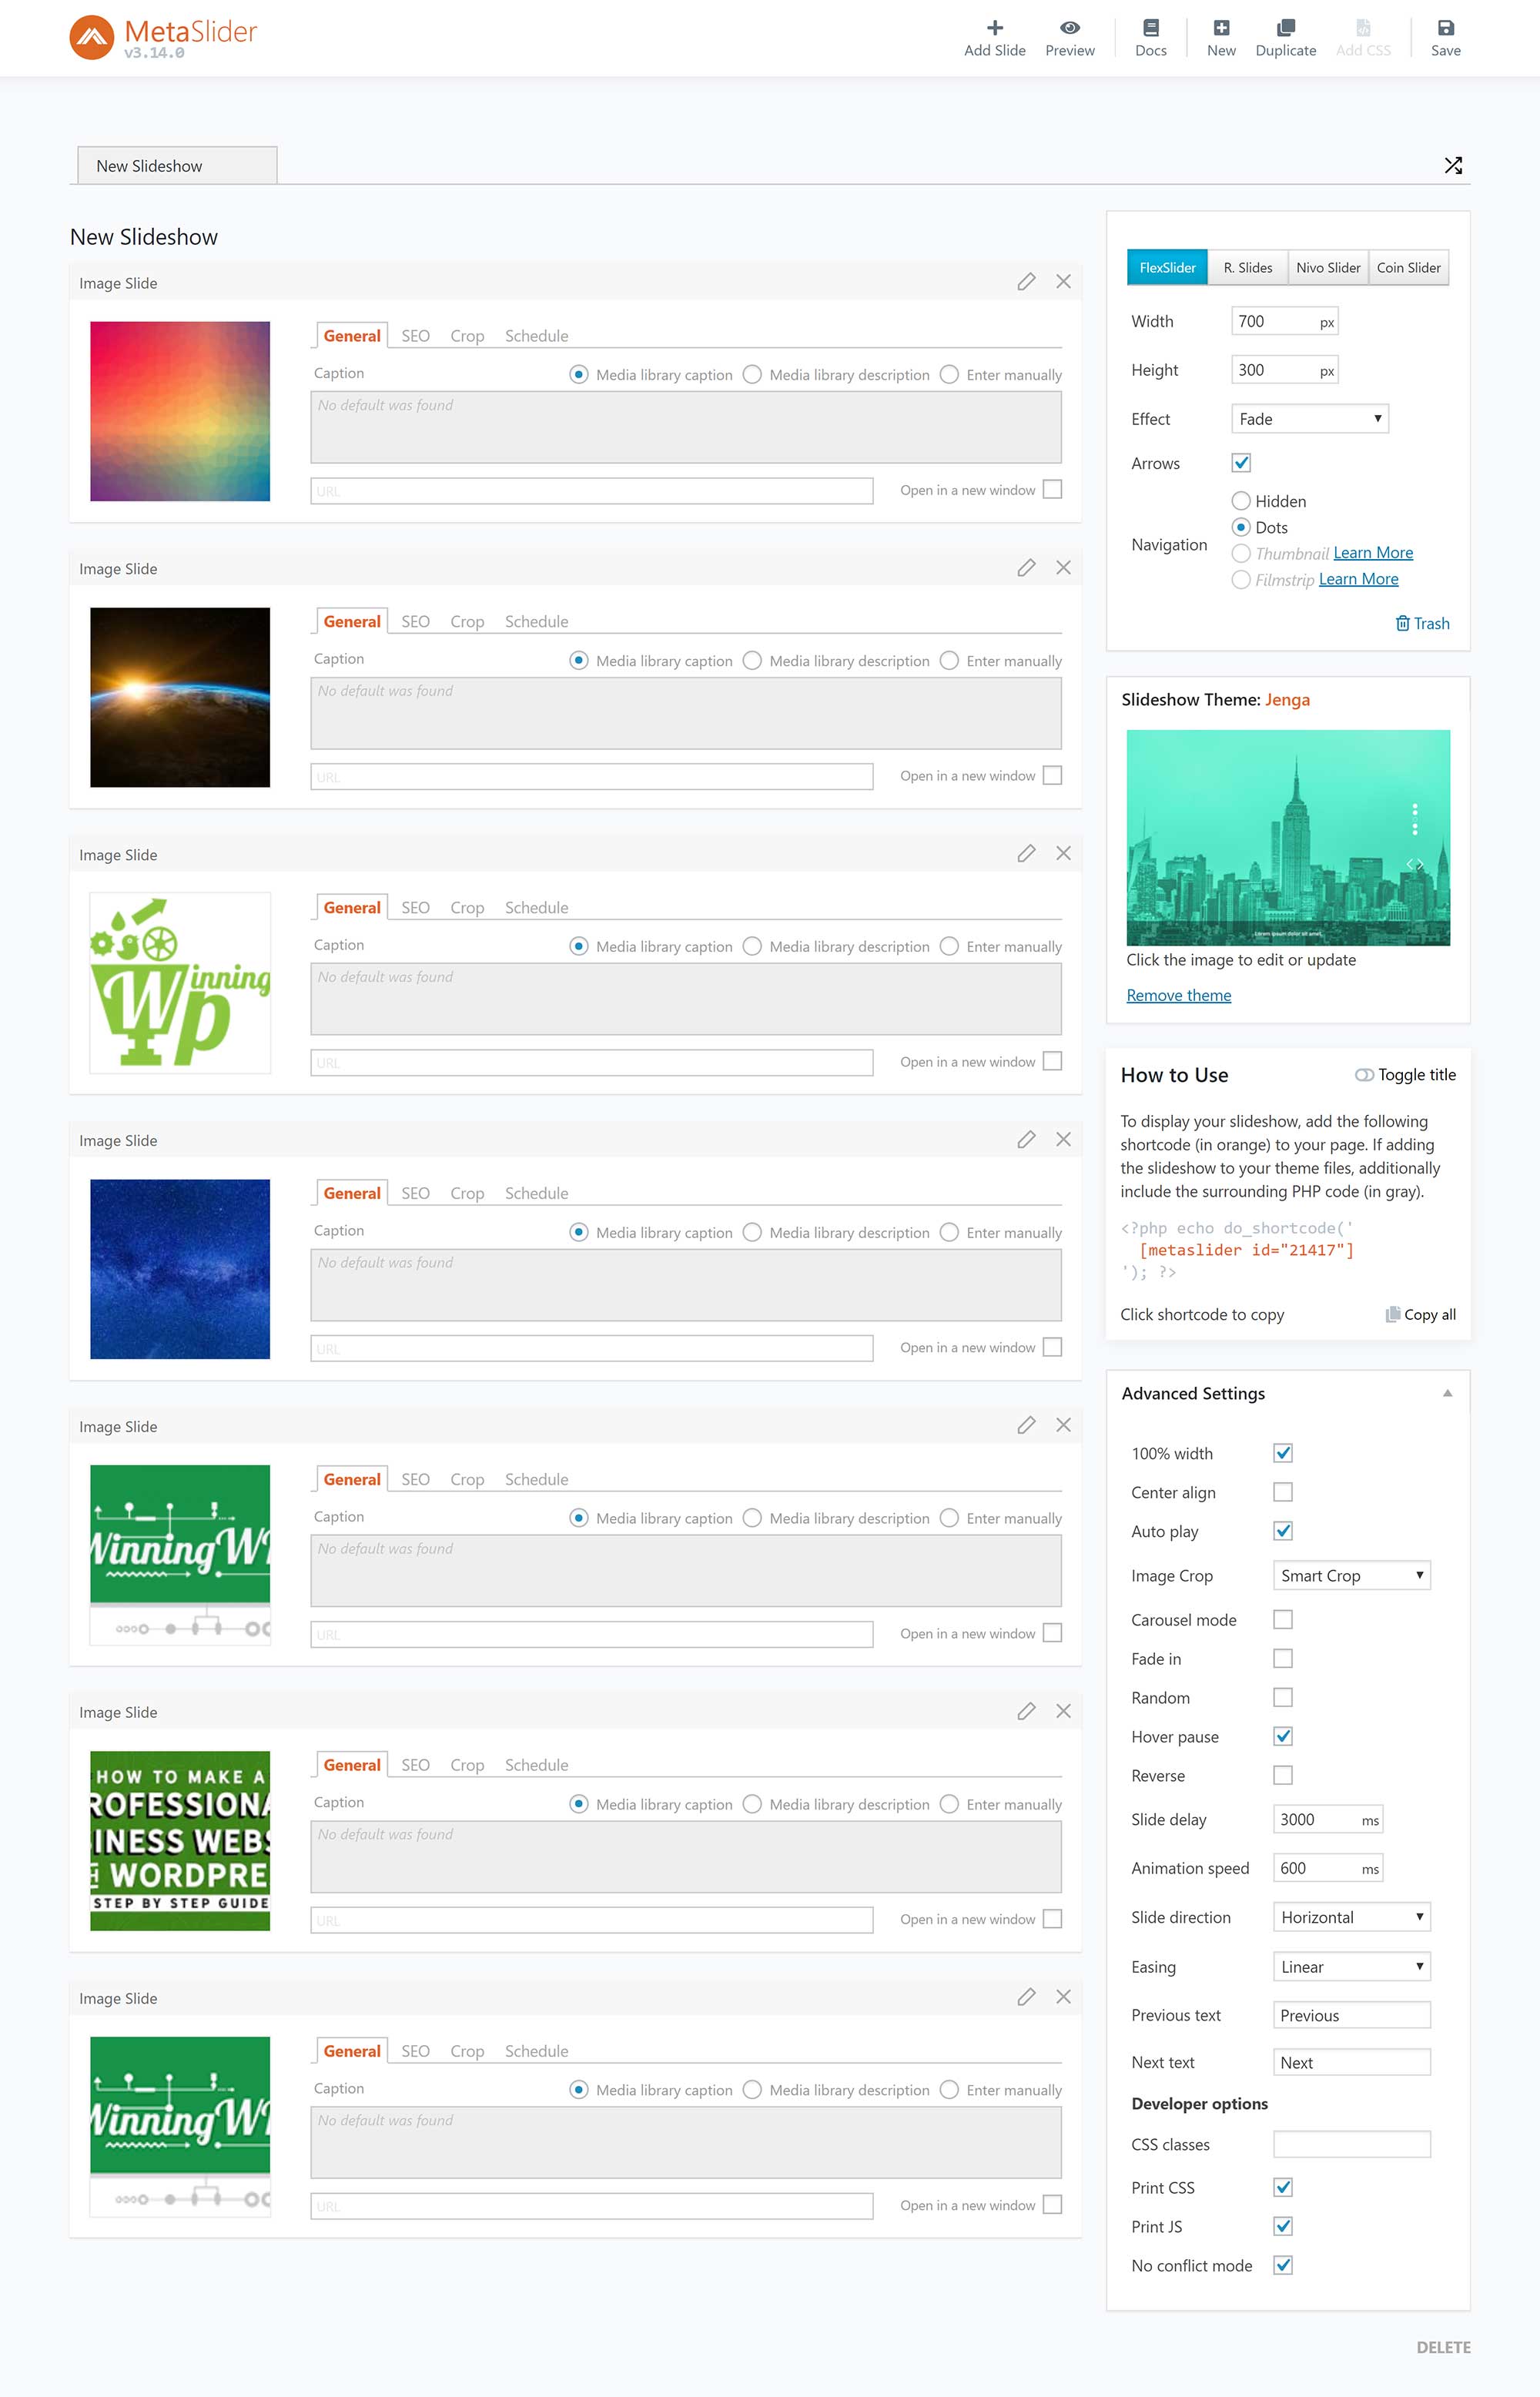Click the Preview icon
Screen dimensions: 1540x2397
click(1066, 30)
